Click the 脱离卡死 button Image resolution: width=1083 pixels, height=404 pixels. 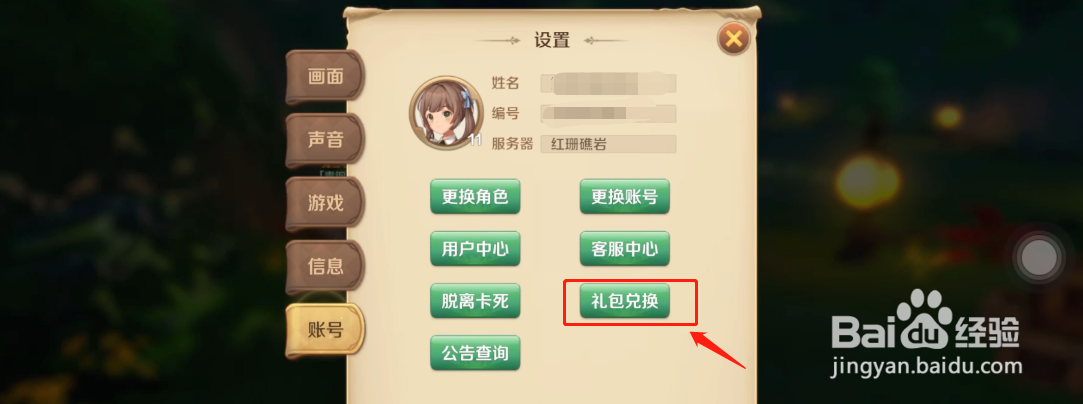coord(475,300)
